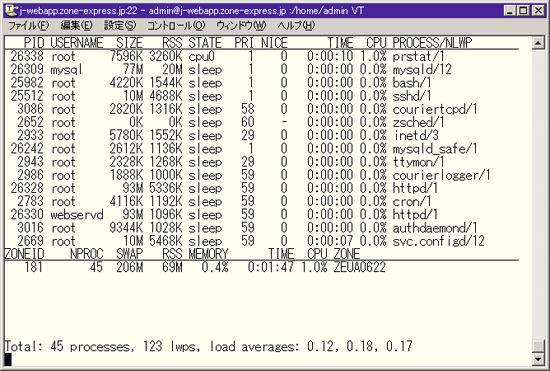Click the mysqld_safe/1 process name
550x371 pixels.
[435, 149]
